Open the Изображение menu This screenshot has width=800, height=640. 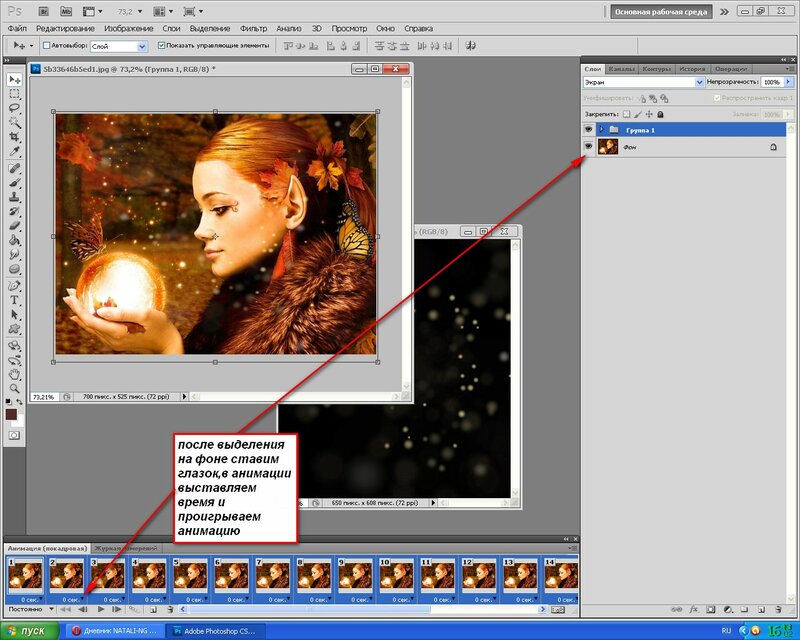pyautogui.click(x=129, y=29)
